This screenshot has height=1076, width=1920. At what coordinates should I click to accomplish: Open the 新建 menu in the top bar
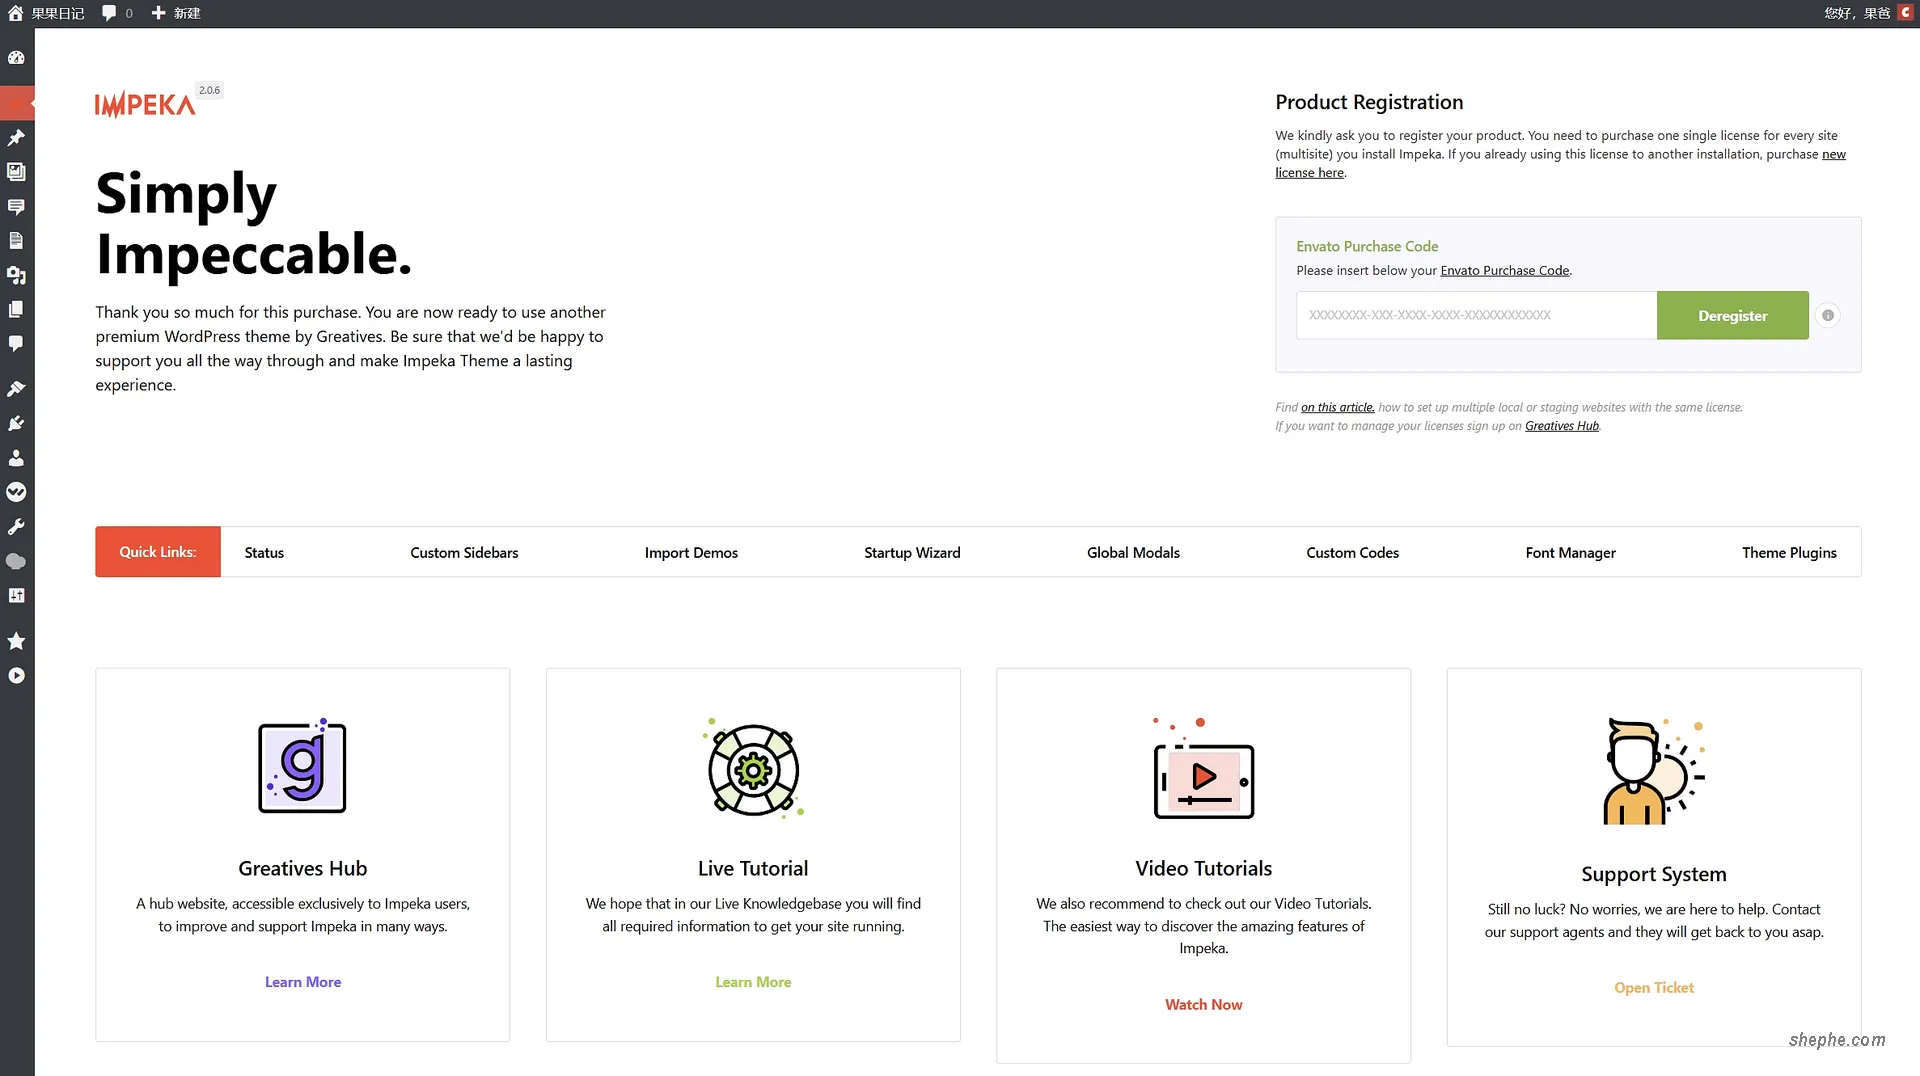[176, 13]
